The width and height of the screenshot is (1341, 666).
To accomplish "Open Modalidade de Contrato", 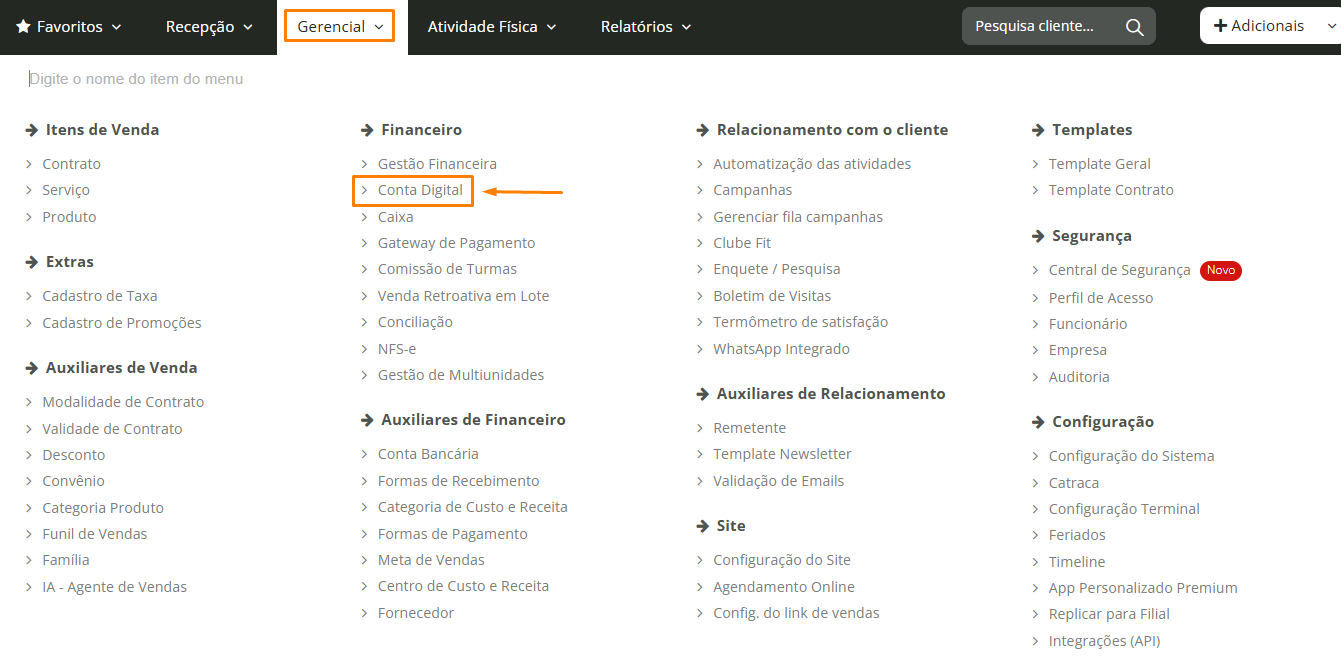I will pos(123,402).
